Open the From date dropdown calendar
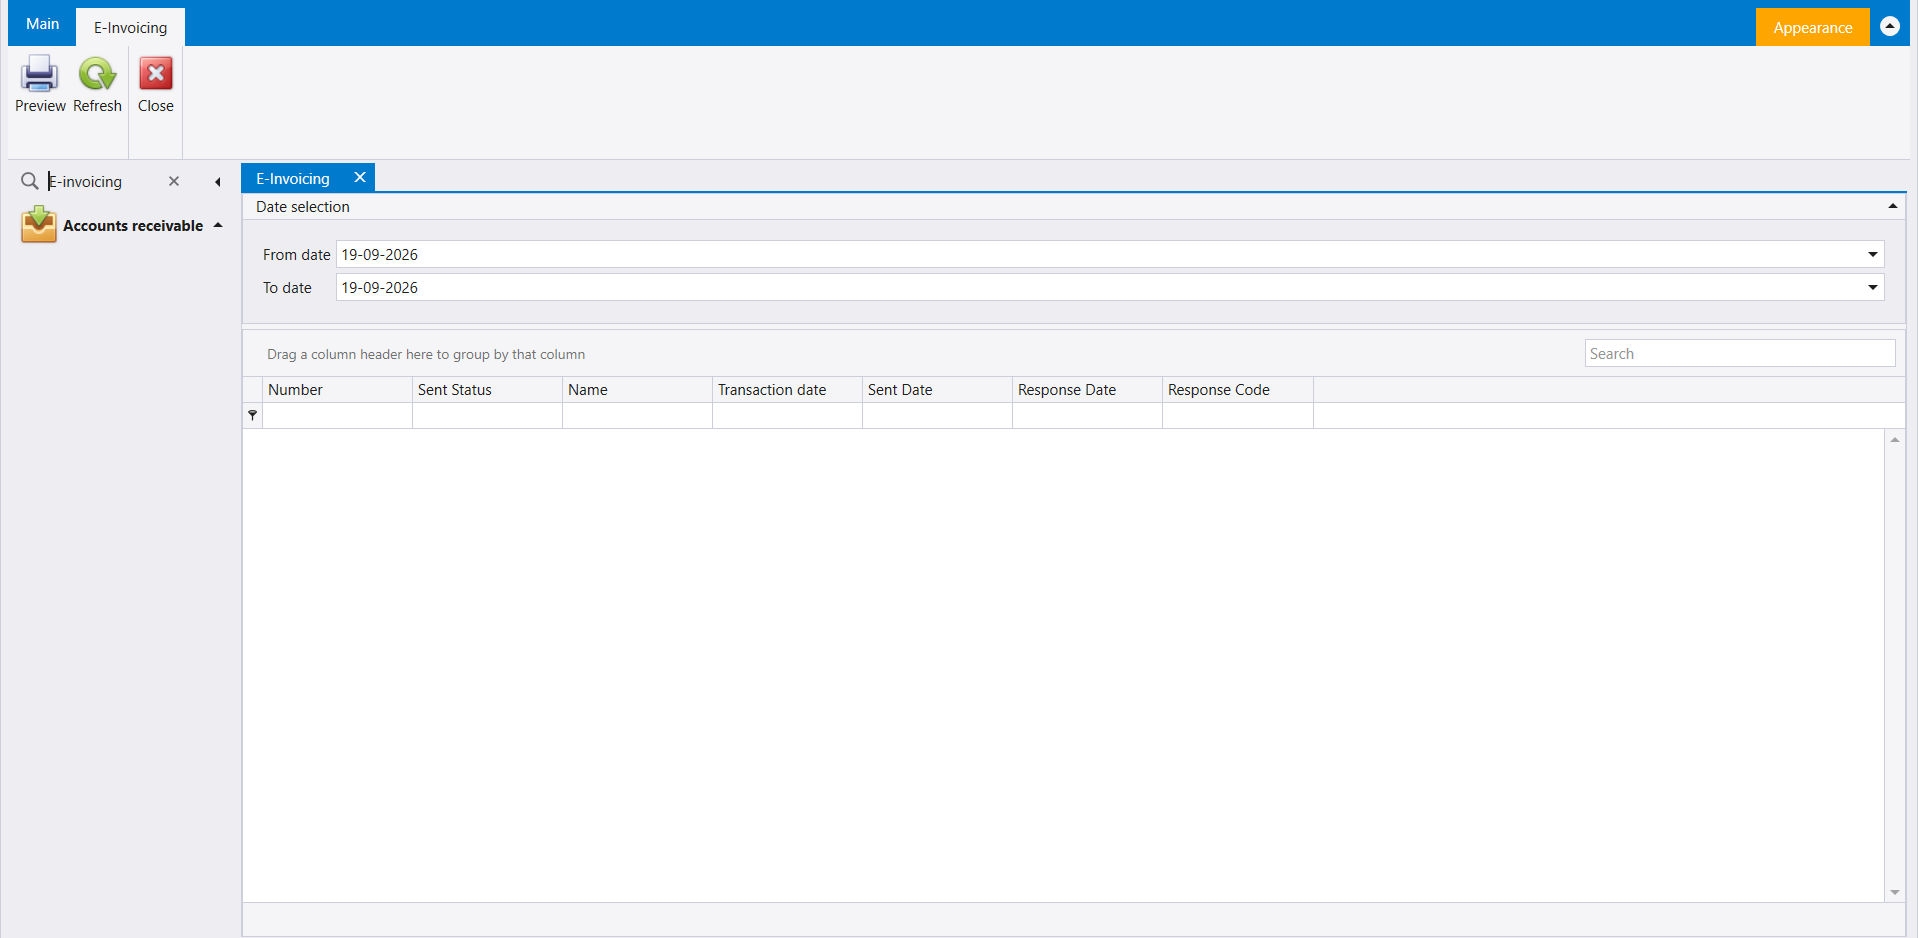Image resolution: width=1918 pixels, height=938 pixels. [x=1873, y=254]
